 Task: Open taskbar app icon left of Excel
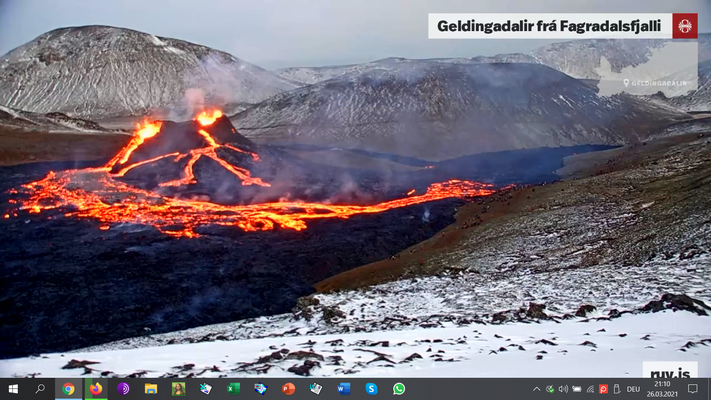[x=206, y=389]
